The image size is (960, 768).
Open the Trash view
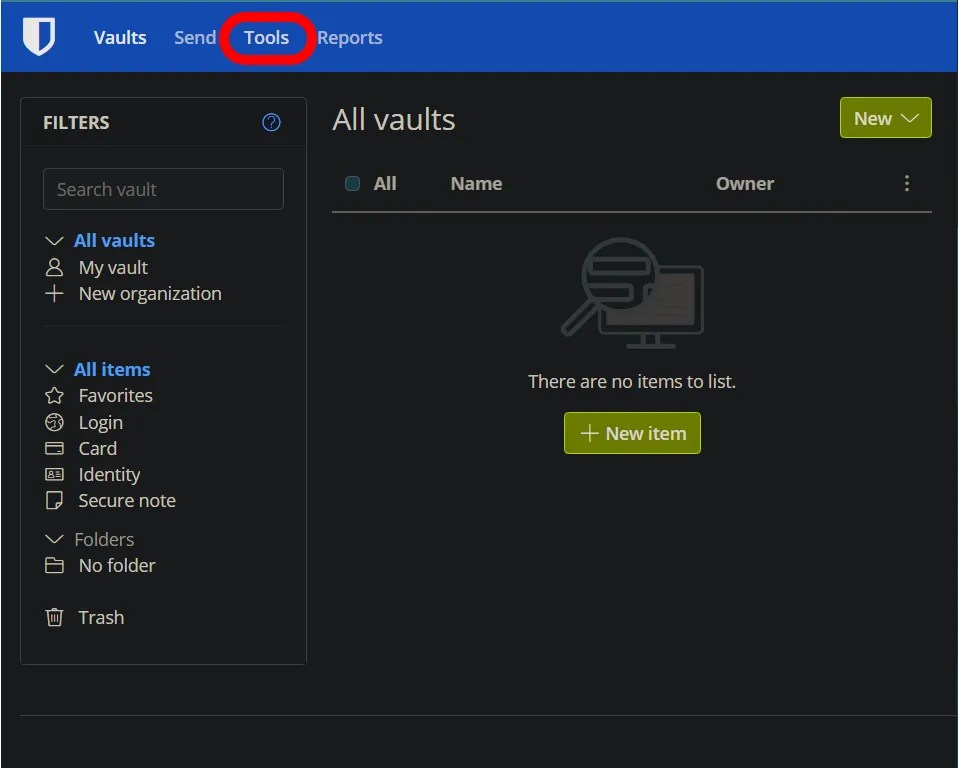click(x=101, y=617)
